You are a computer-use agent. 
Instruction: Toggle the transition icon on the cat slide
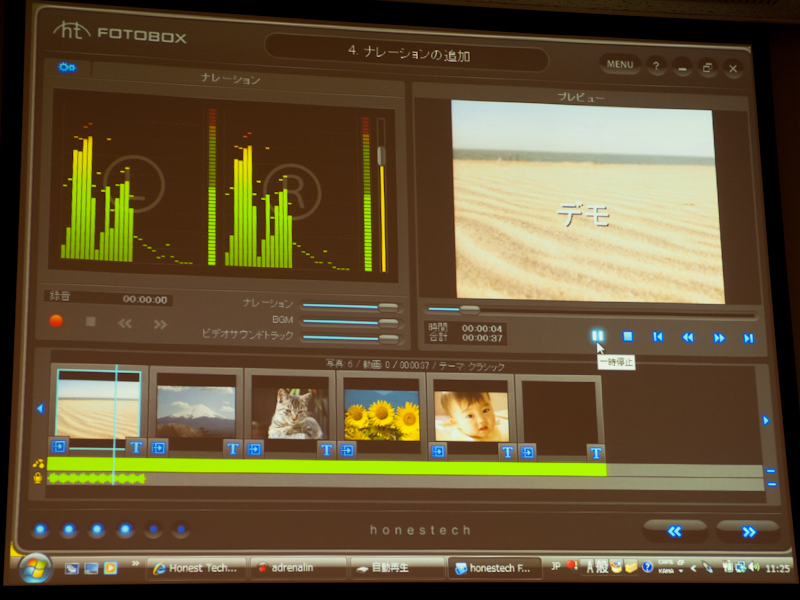coord(254,447)
